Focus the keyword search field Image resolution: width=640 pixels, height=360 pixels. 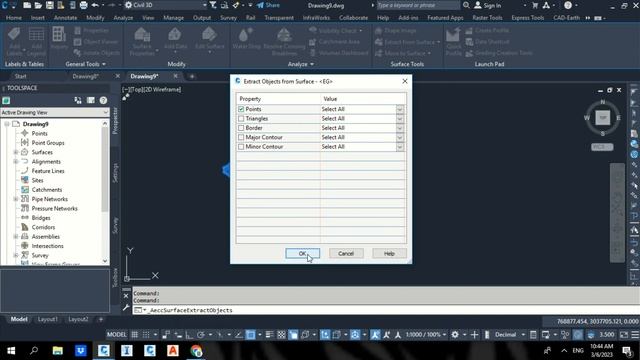417,5
